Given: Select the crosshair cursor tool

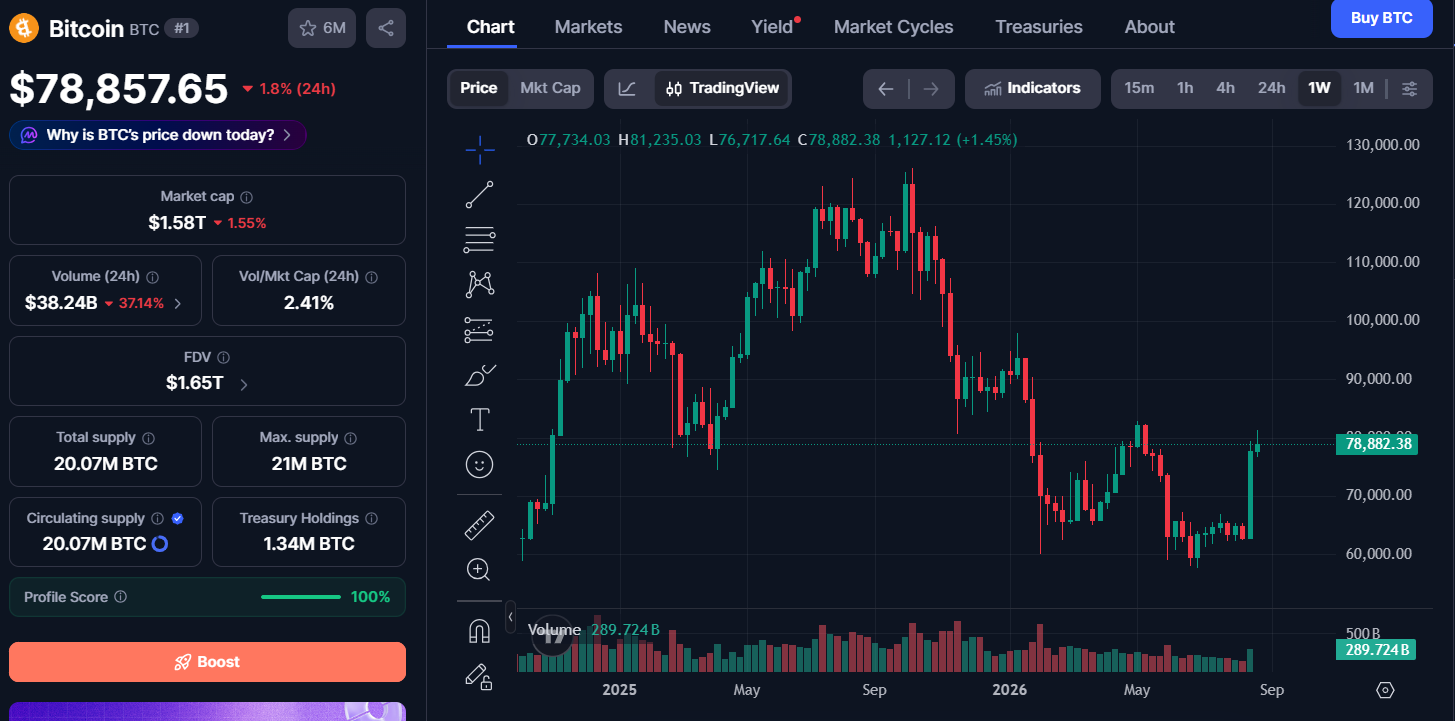Looking at the screenshot, I should (480, 150).
